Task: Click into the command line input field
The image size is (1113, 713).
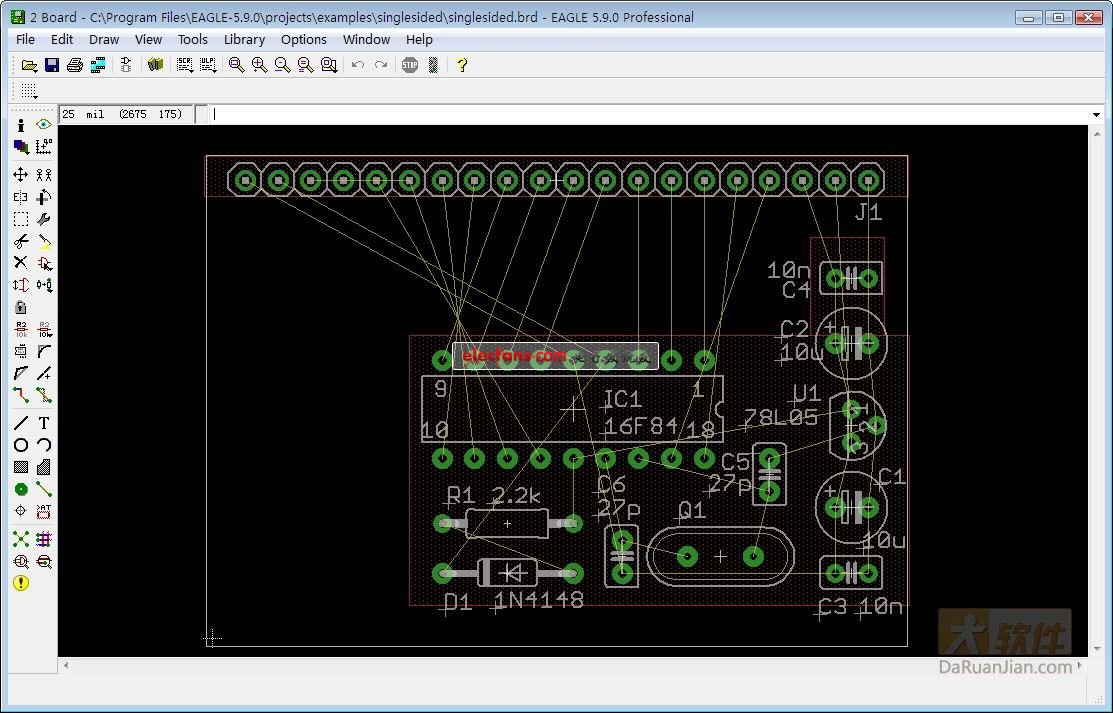Action: click(x=650, y=115)
